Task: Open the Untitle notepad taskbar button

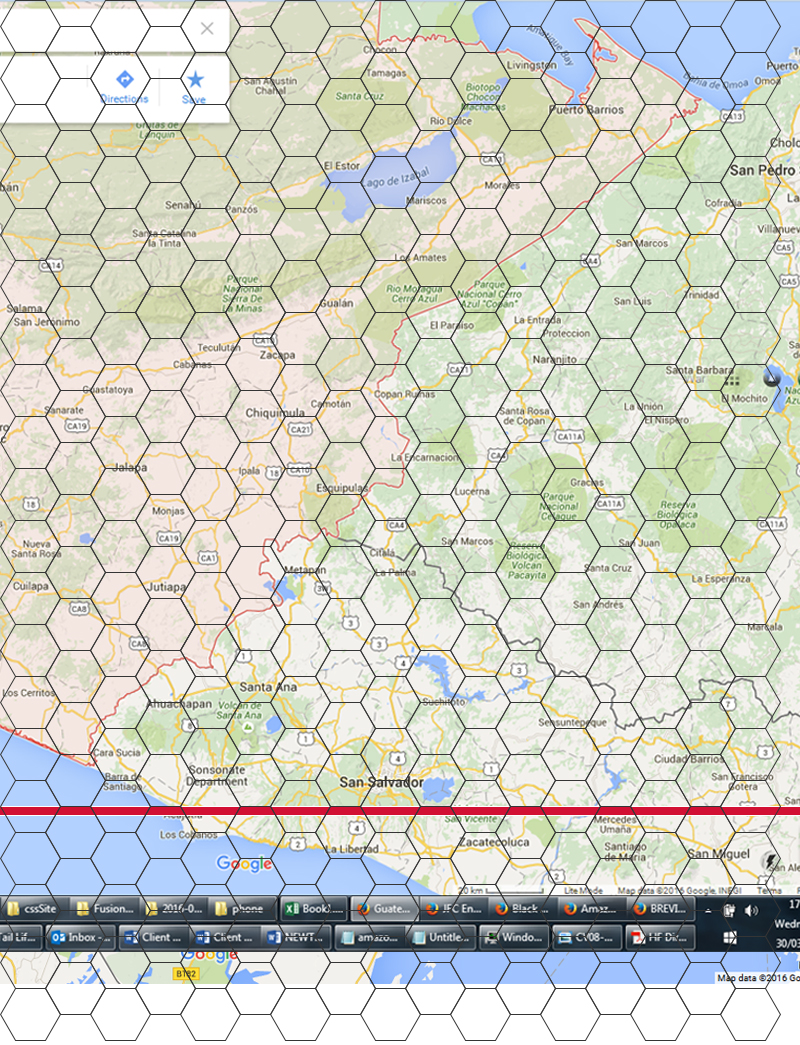Action: (x=441, y=937)
